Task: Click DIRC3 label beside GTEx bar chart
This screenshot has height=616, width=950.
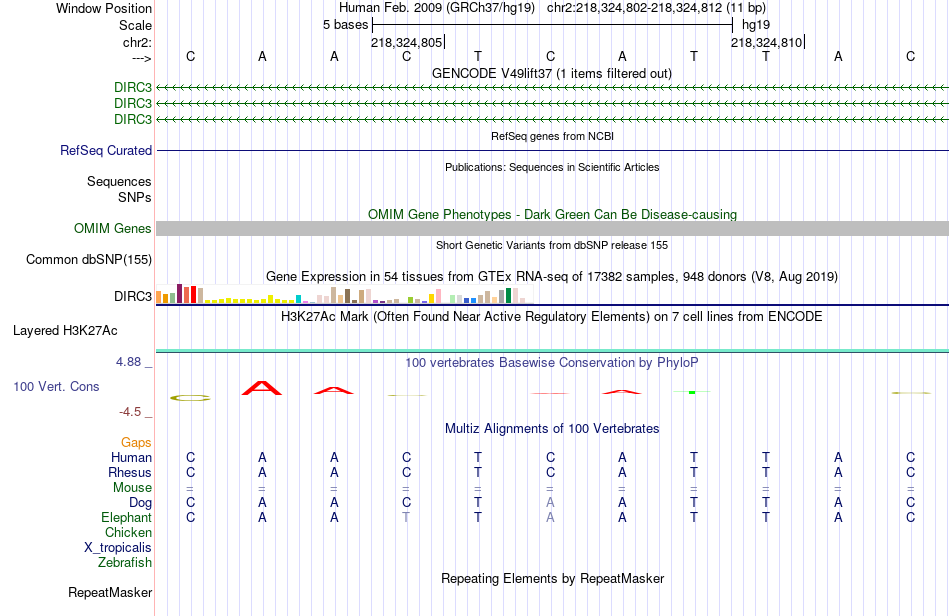Action: pos(133,296)
